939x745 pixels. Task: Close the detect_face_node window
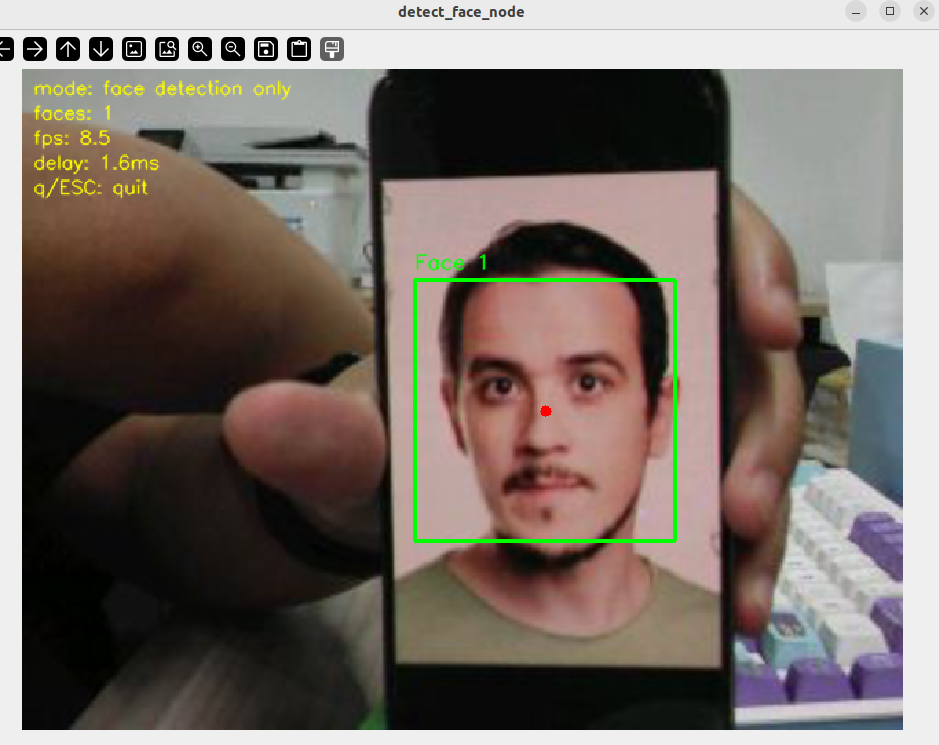pos(924,11)
